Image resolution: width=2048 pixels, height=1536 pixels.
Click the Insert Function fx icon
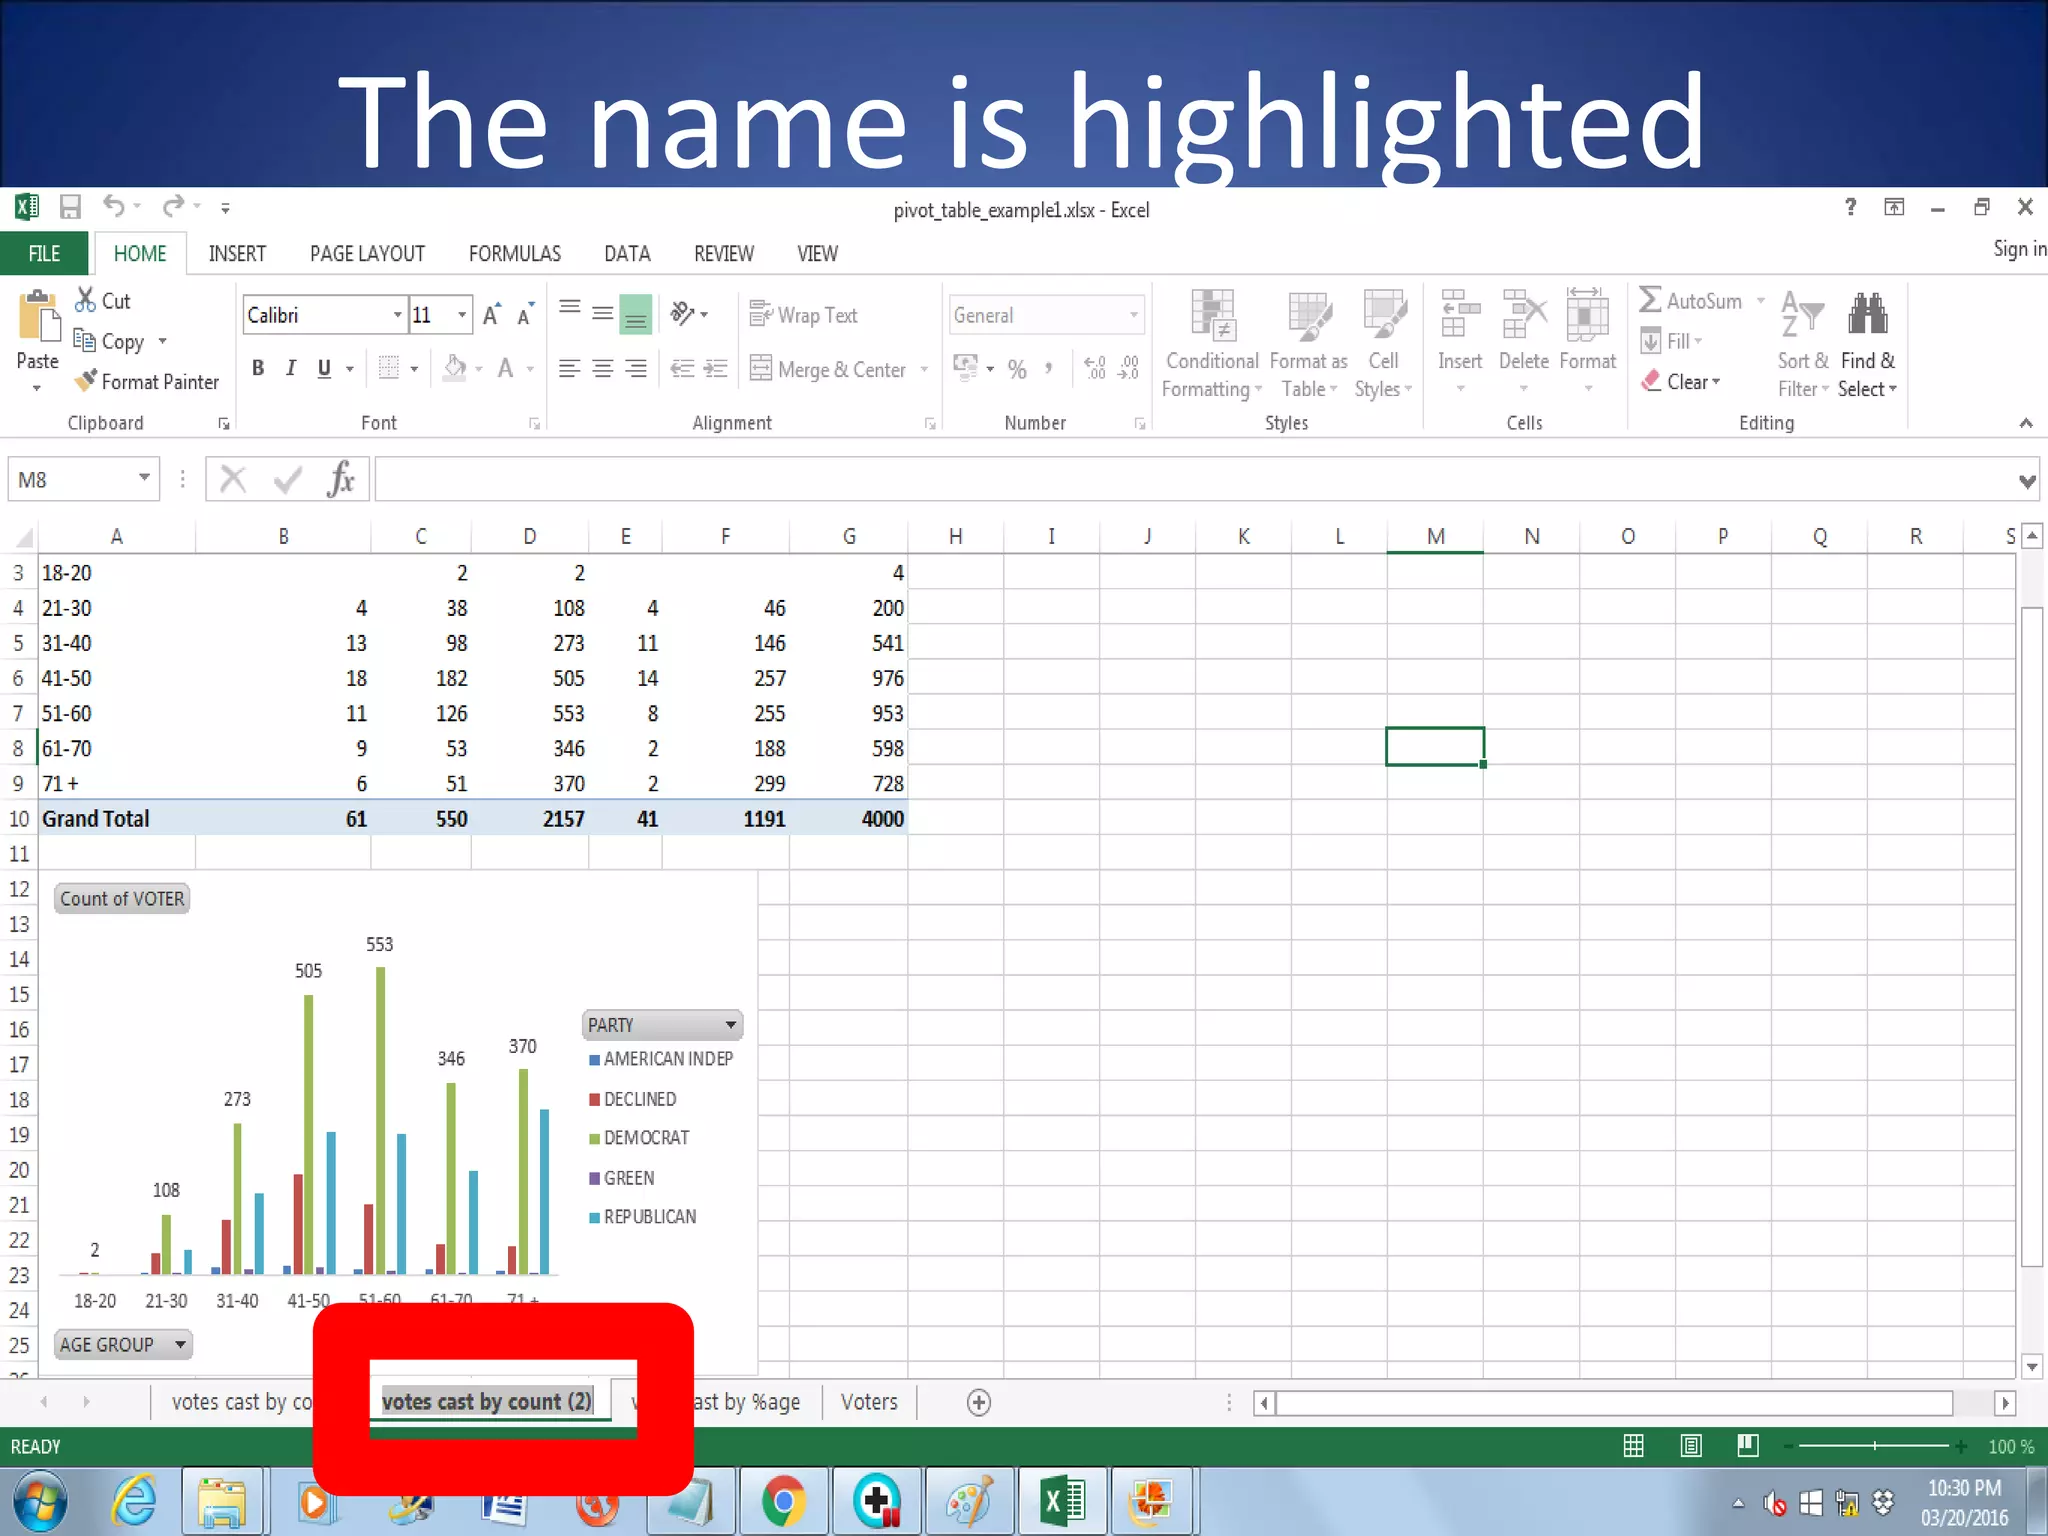[341, 479]
